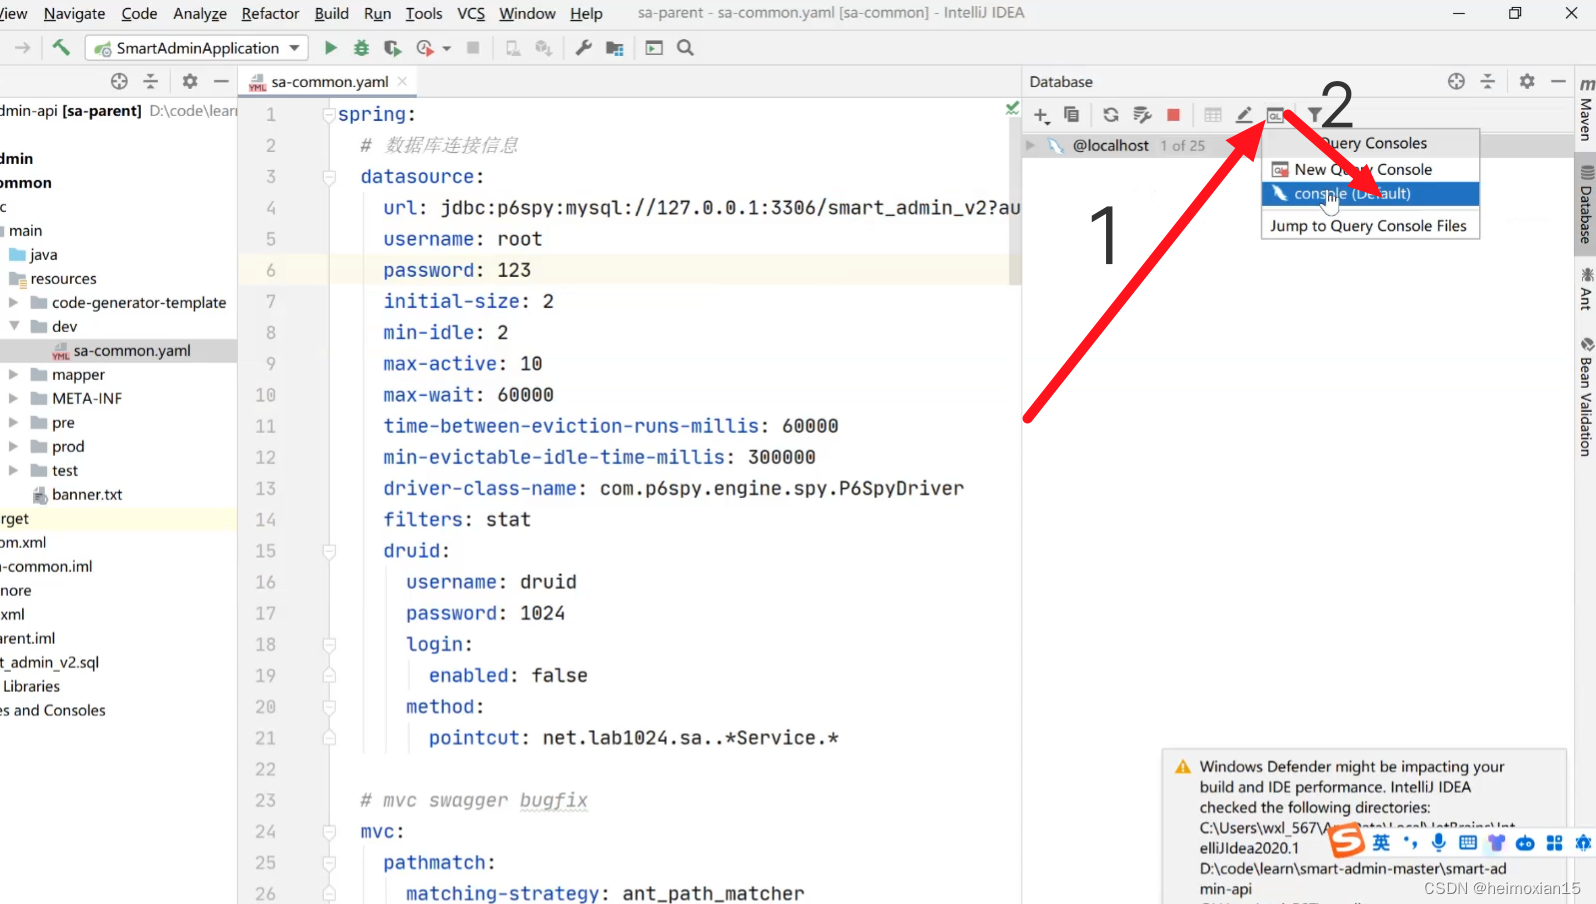Toggle fold marker on the datasource line
This screenshot has height=904, width=1596.
(x=329, y=177)
